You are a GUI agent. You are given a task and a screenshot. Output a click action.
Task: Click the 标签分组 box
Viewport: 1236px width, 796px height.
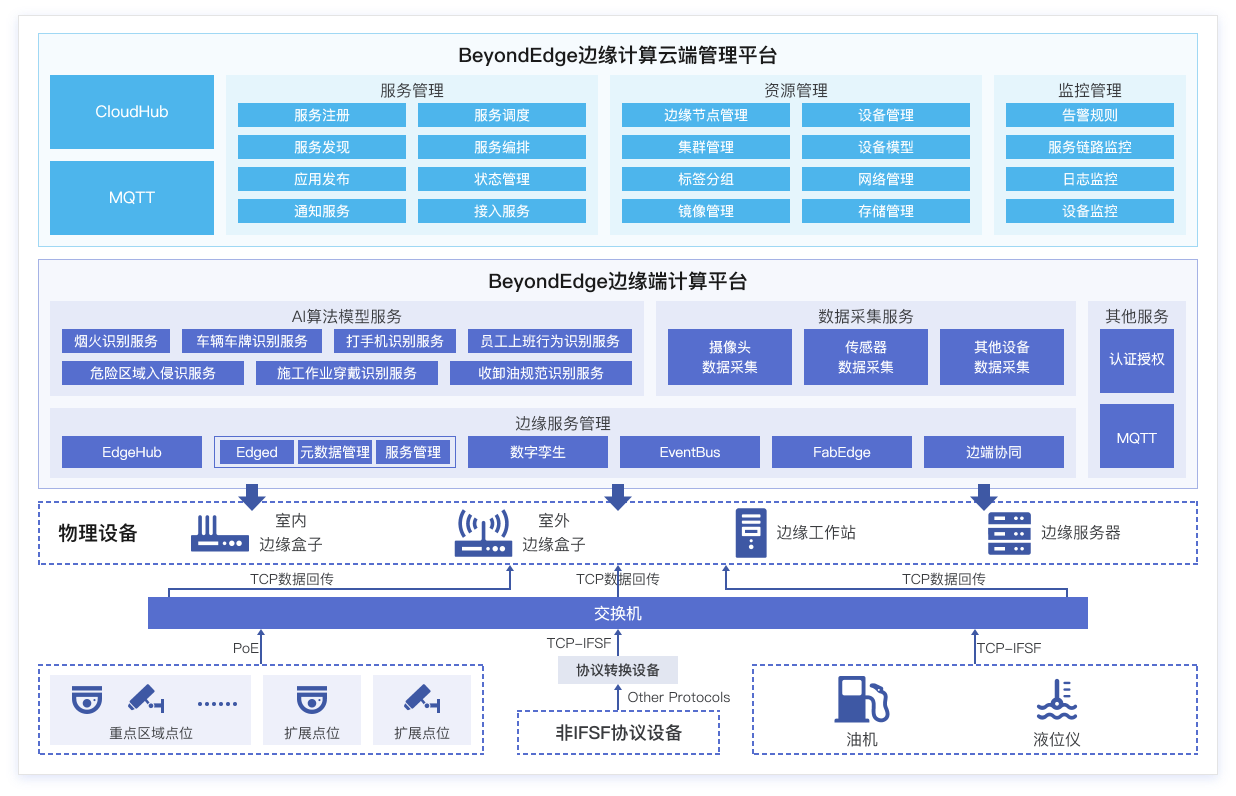tap(706, 179)
